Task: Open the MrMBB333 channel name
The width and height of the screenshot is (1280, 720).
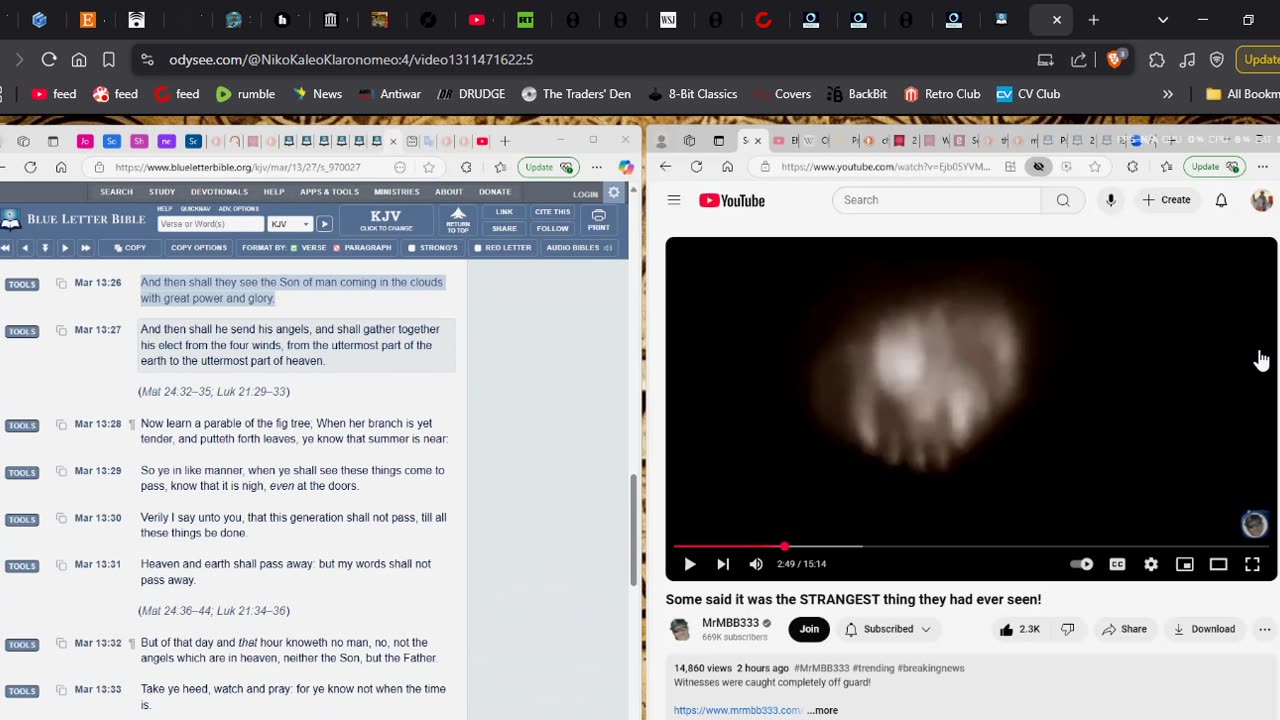Action: (x=730, y=623)
